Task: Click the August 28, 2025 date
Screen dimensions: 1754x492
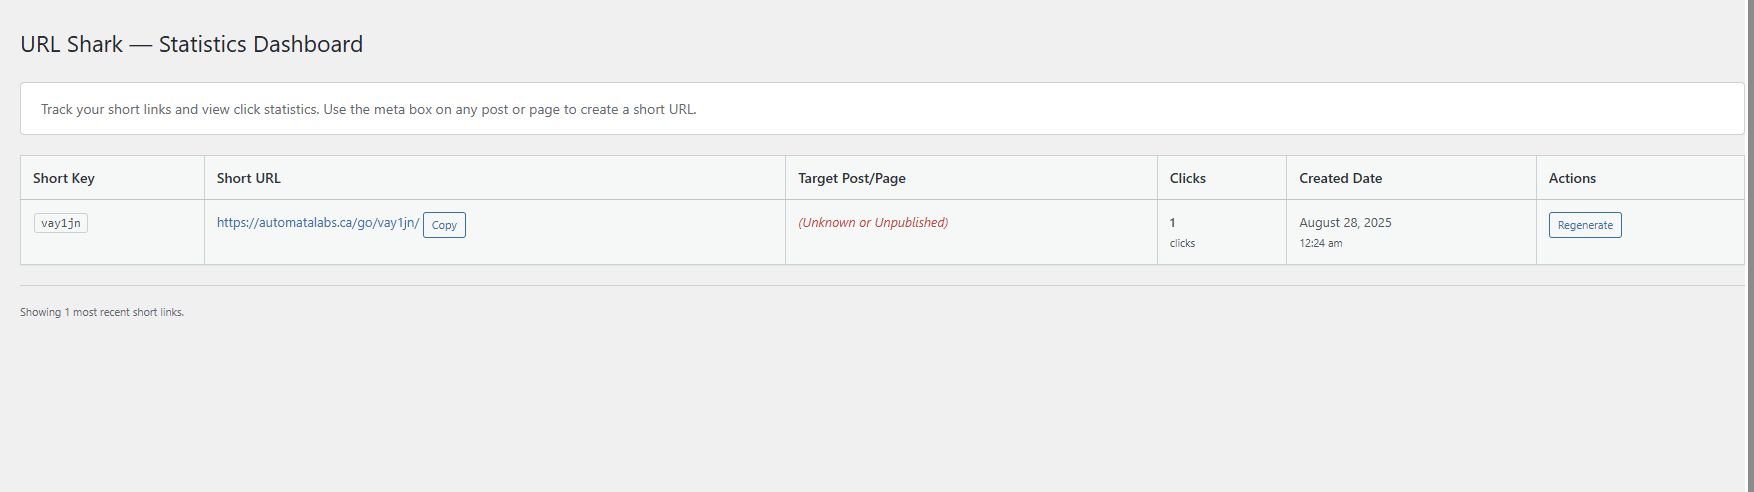Action: pos(1345,223)
